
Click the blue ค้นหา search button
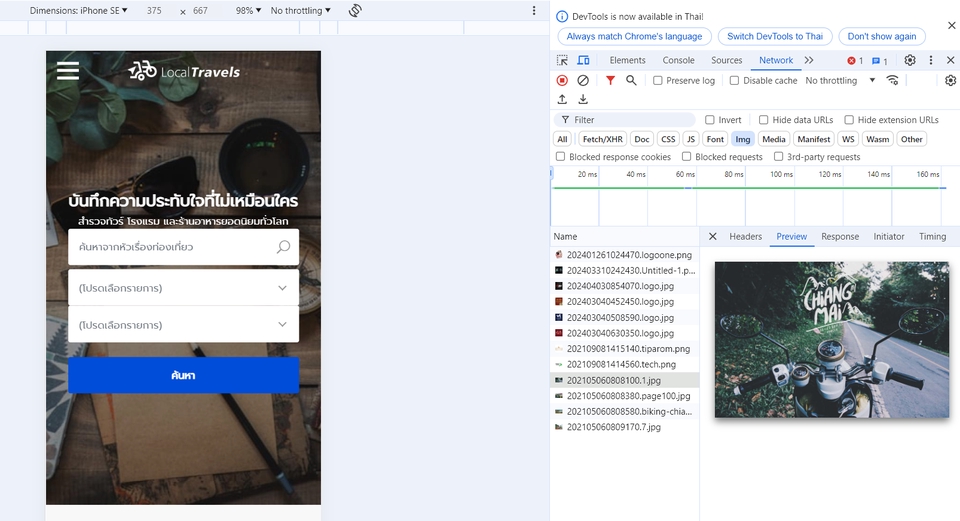pyautogui.click(x=184, y=375)
